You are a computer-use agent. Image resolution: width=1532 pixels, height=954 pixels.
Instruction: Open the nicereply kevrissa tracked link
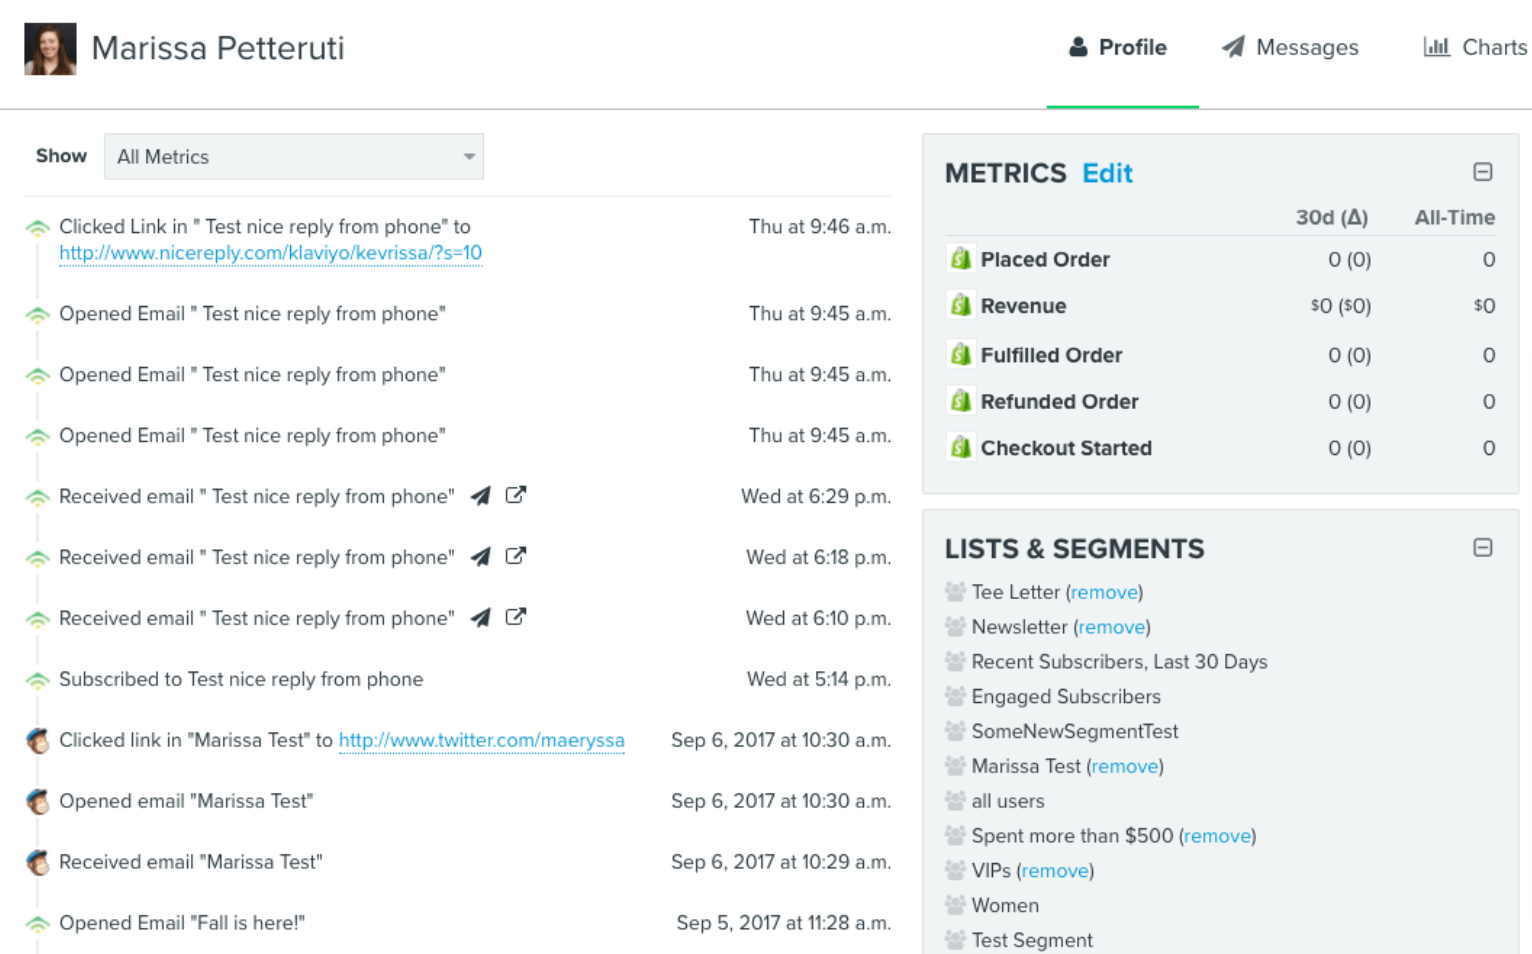point(270,253)
